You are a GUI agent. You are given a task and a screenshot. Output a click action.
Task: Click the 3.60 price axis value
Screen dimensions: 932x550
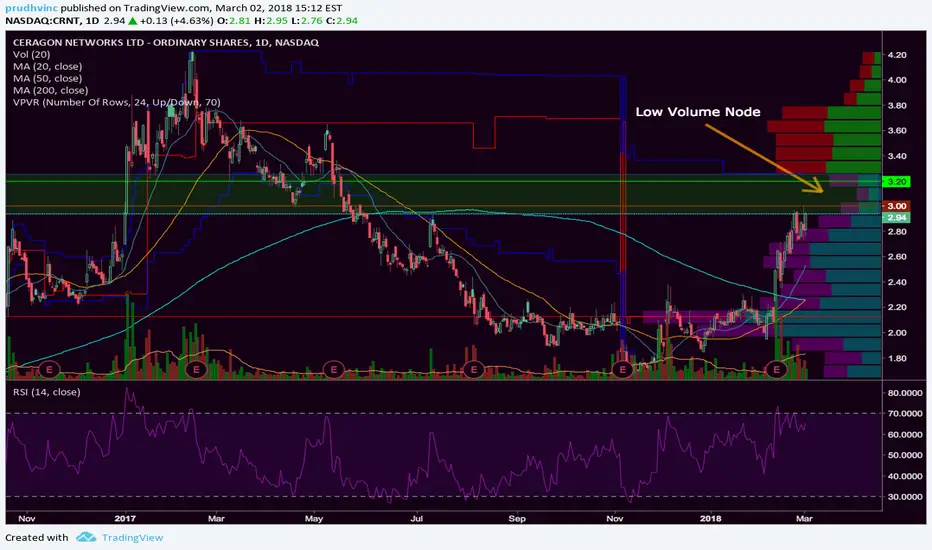897,131
